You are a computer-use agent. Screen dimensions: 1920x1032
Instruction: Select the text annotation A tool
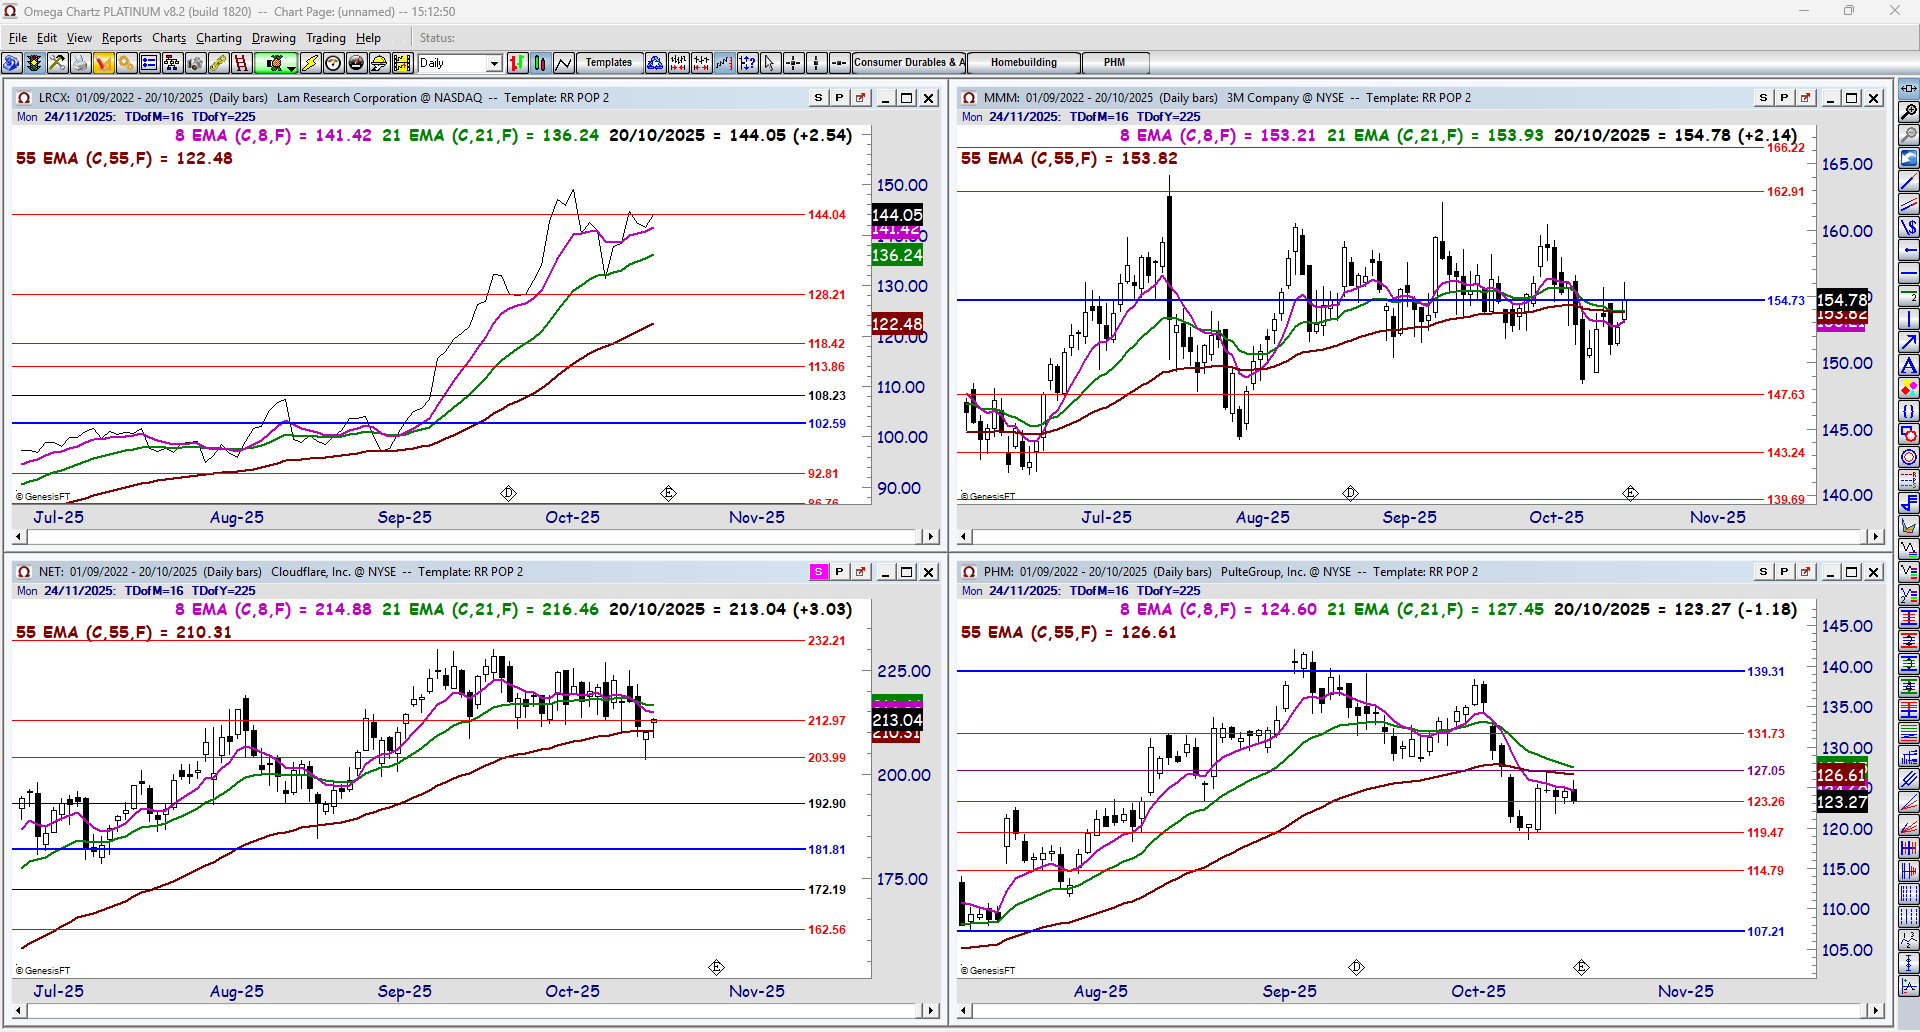coord(1909,365)
